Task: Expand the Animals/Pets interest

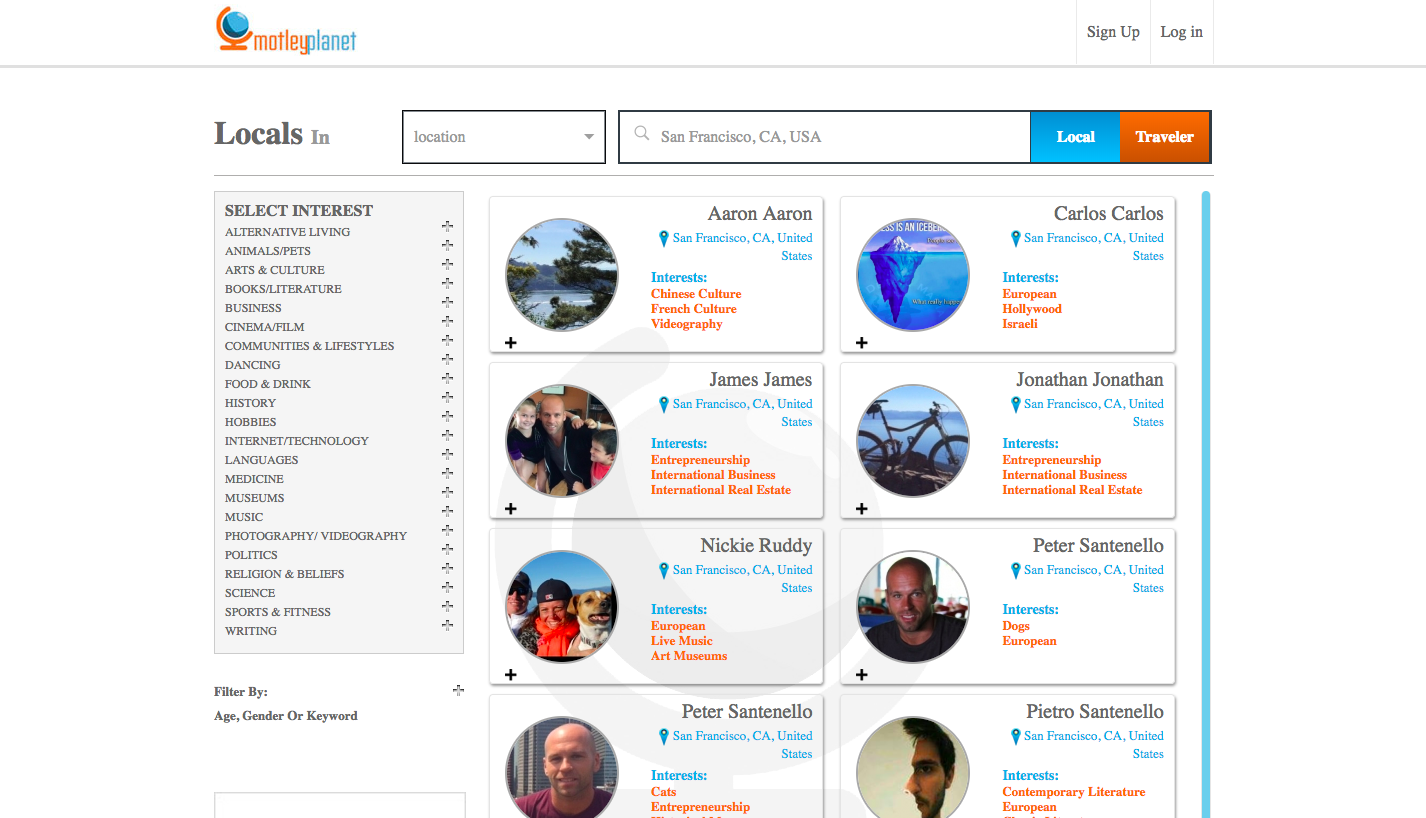Action: 447,245
